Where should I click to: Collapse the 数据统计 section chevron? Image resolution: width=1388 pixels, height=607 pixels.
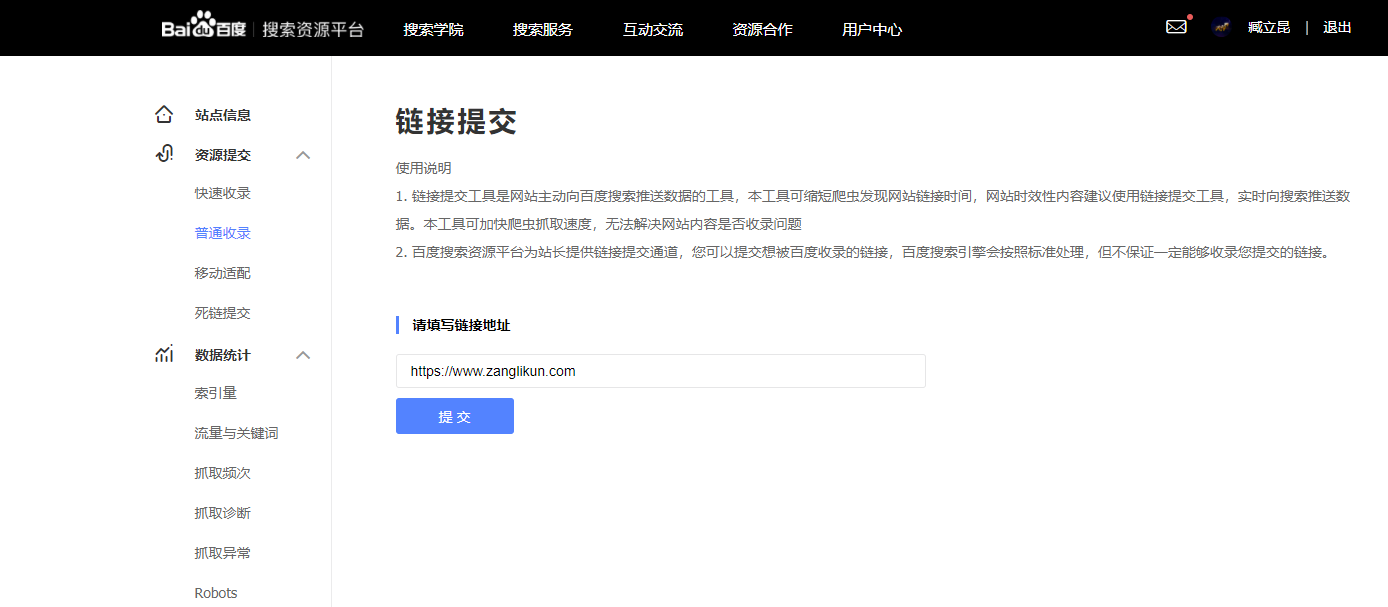pos(304,355)
